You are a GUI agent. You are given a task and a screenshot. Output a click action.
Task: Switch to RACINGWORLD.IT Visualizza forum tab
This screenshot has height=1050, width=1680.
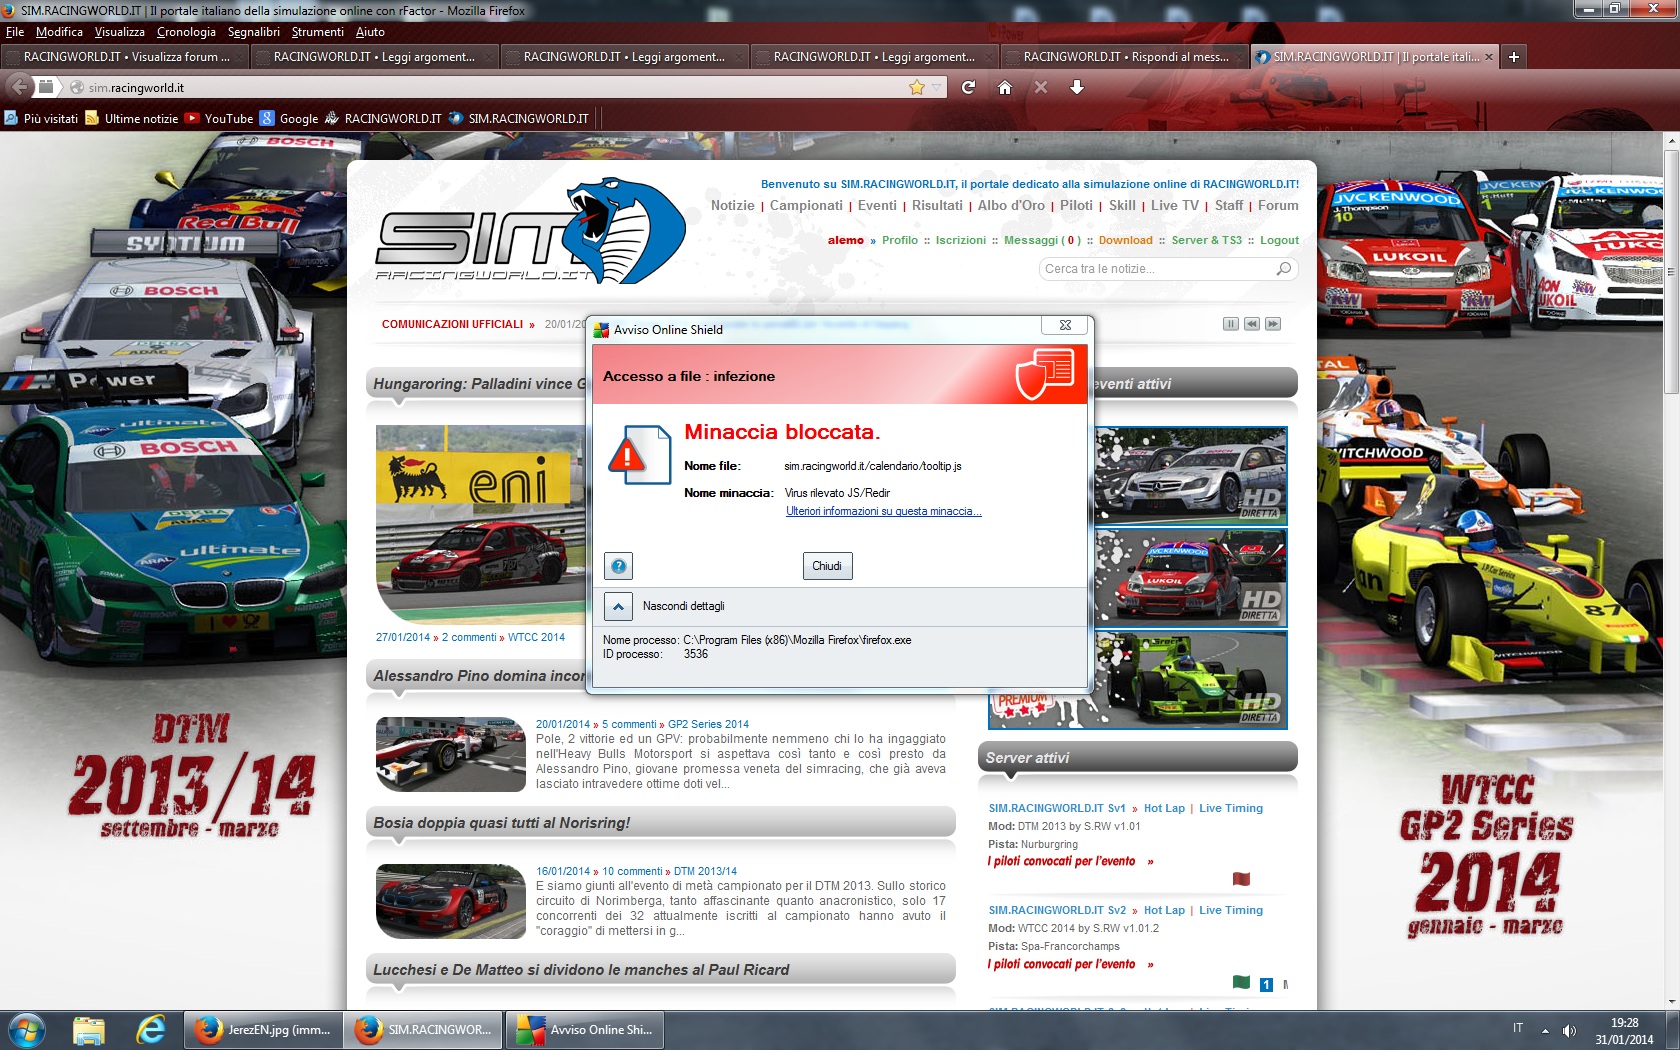[x=124, y=57]
